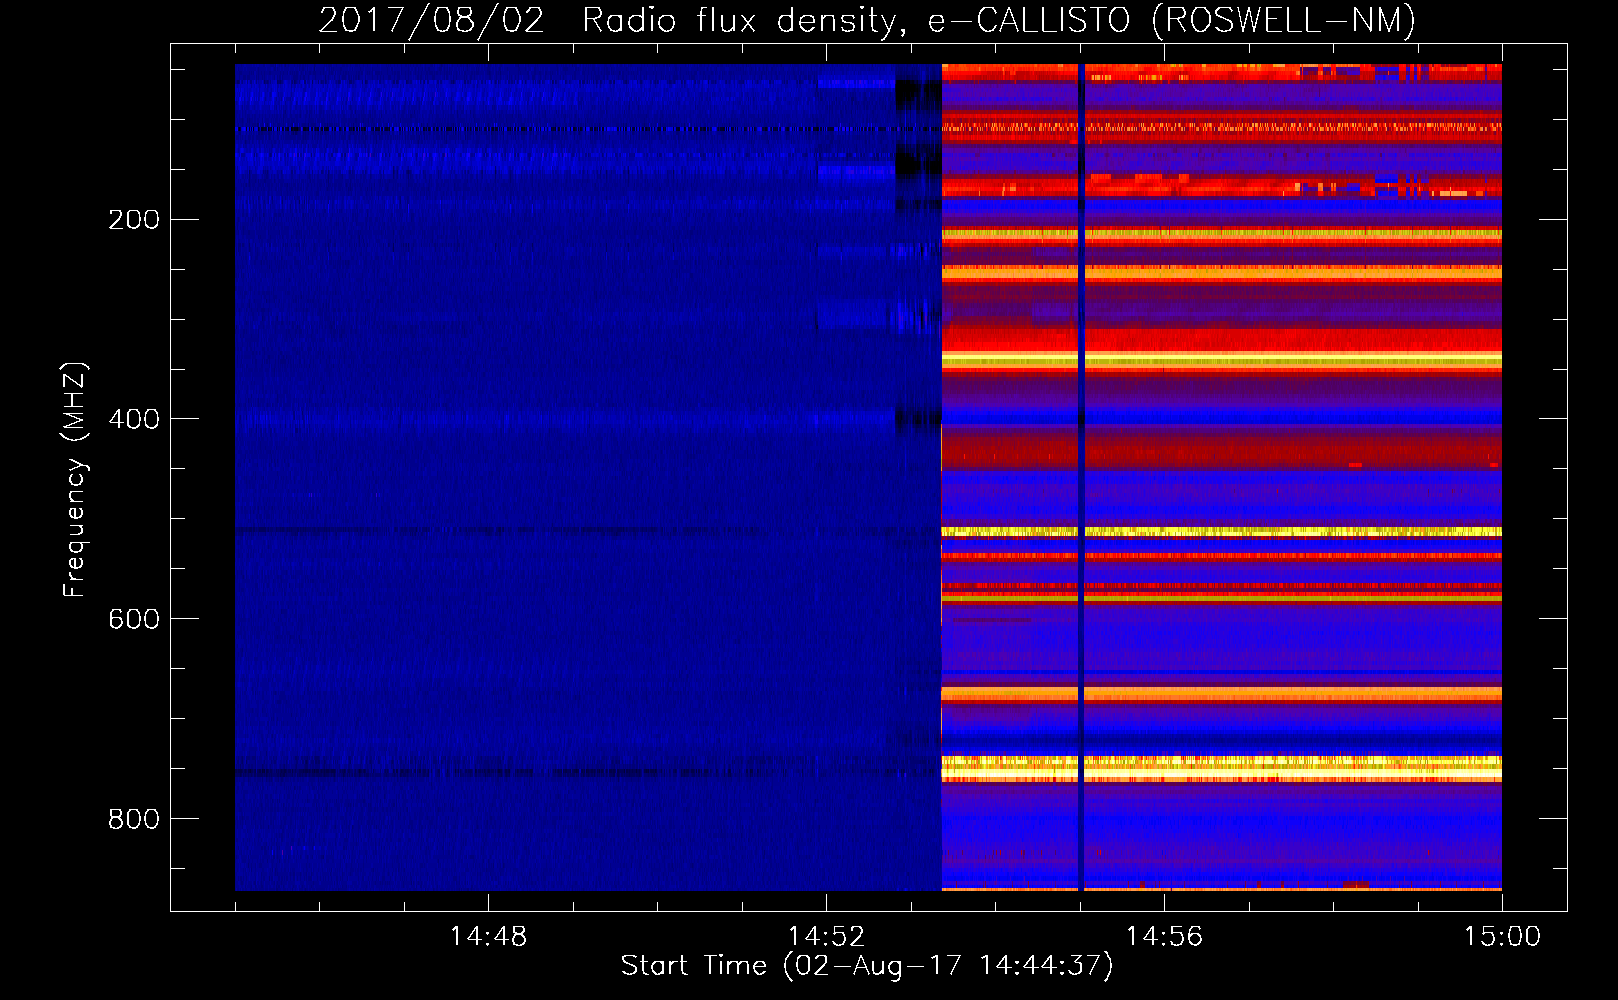
Task: Click the 14:48 time tick label
Action: click(x=488, y=937)
